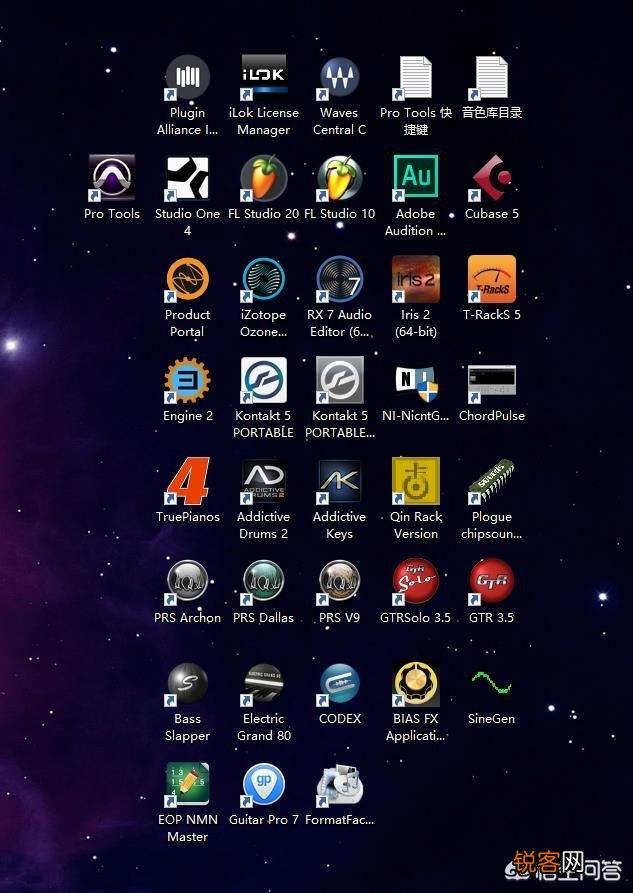Image resolution: width=633 pixels, height=893 pixels.
Task: Select Addictive Keys icon
Action: [x=340, y=481]
